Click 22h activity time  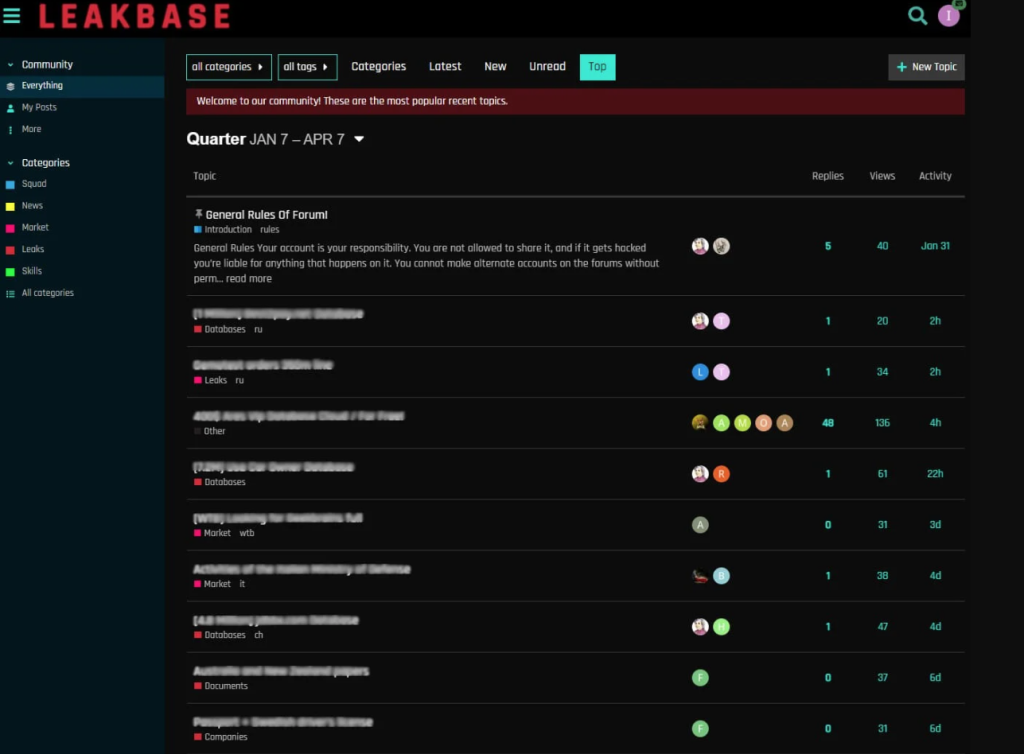click(x=935, y=474)
